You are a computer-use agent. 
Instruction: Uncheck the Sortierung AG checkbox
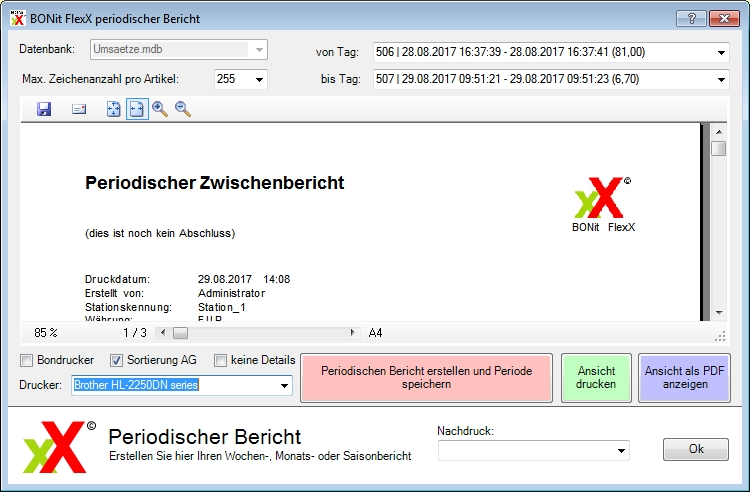(116, 361)
